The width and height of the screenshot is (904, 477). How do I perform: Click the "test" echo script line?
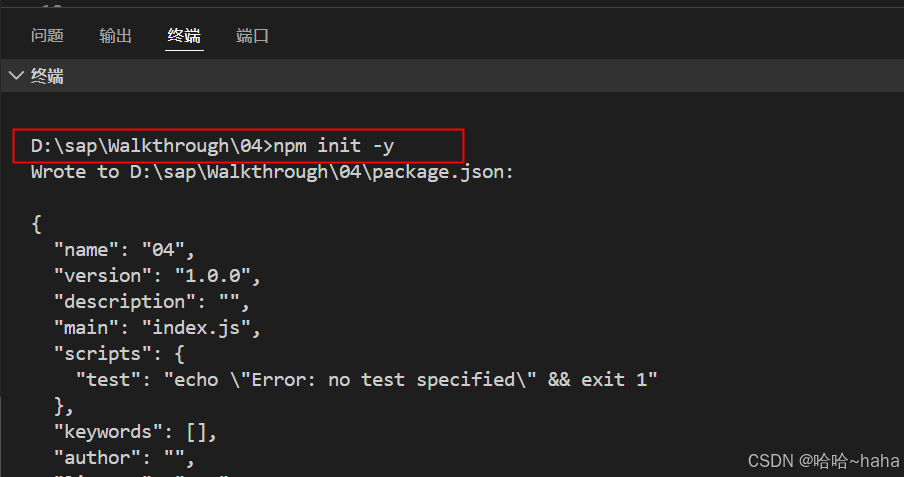coord(366,380)
